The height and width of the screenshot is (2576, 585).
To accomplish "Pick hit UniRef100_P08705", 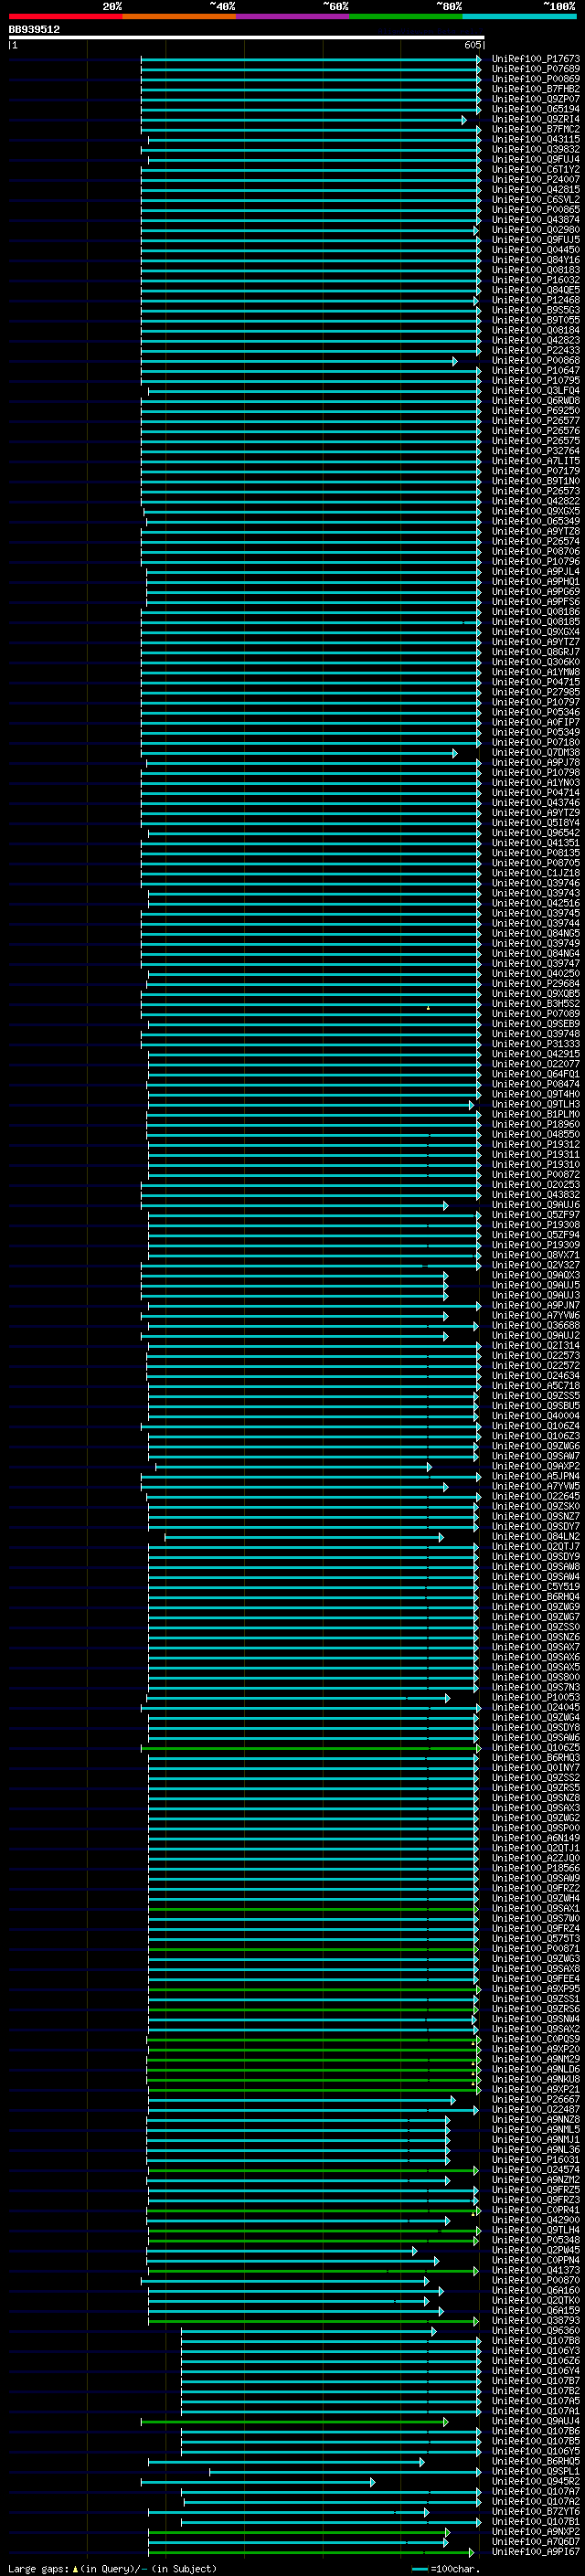I will pos(535,863).
